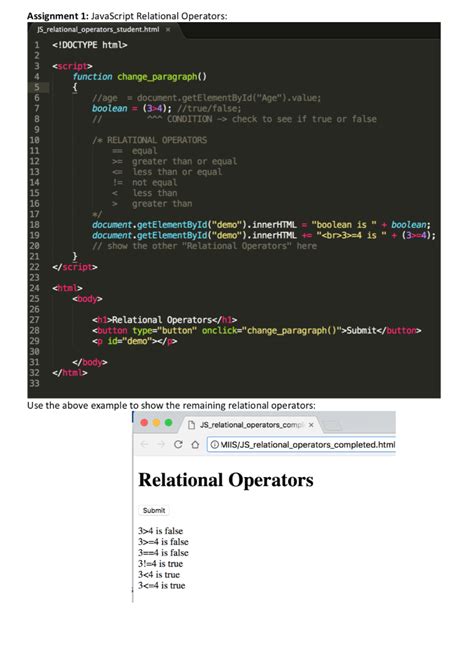
Task: Click the yellow minimize window button
Action: coord(157,422)
